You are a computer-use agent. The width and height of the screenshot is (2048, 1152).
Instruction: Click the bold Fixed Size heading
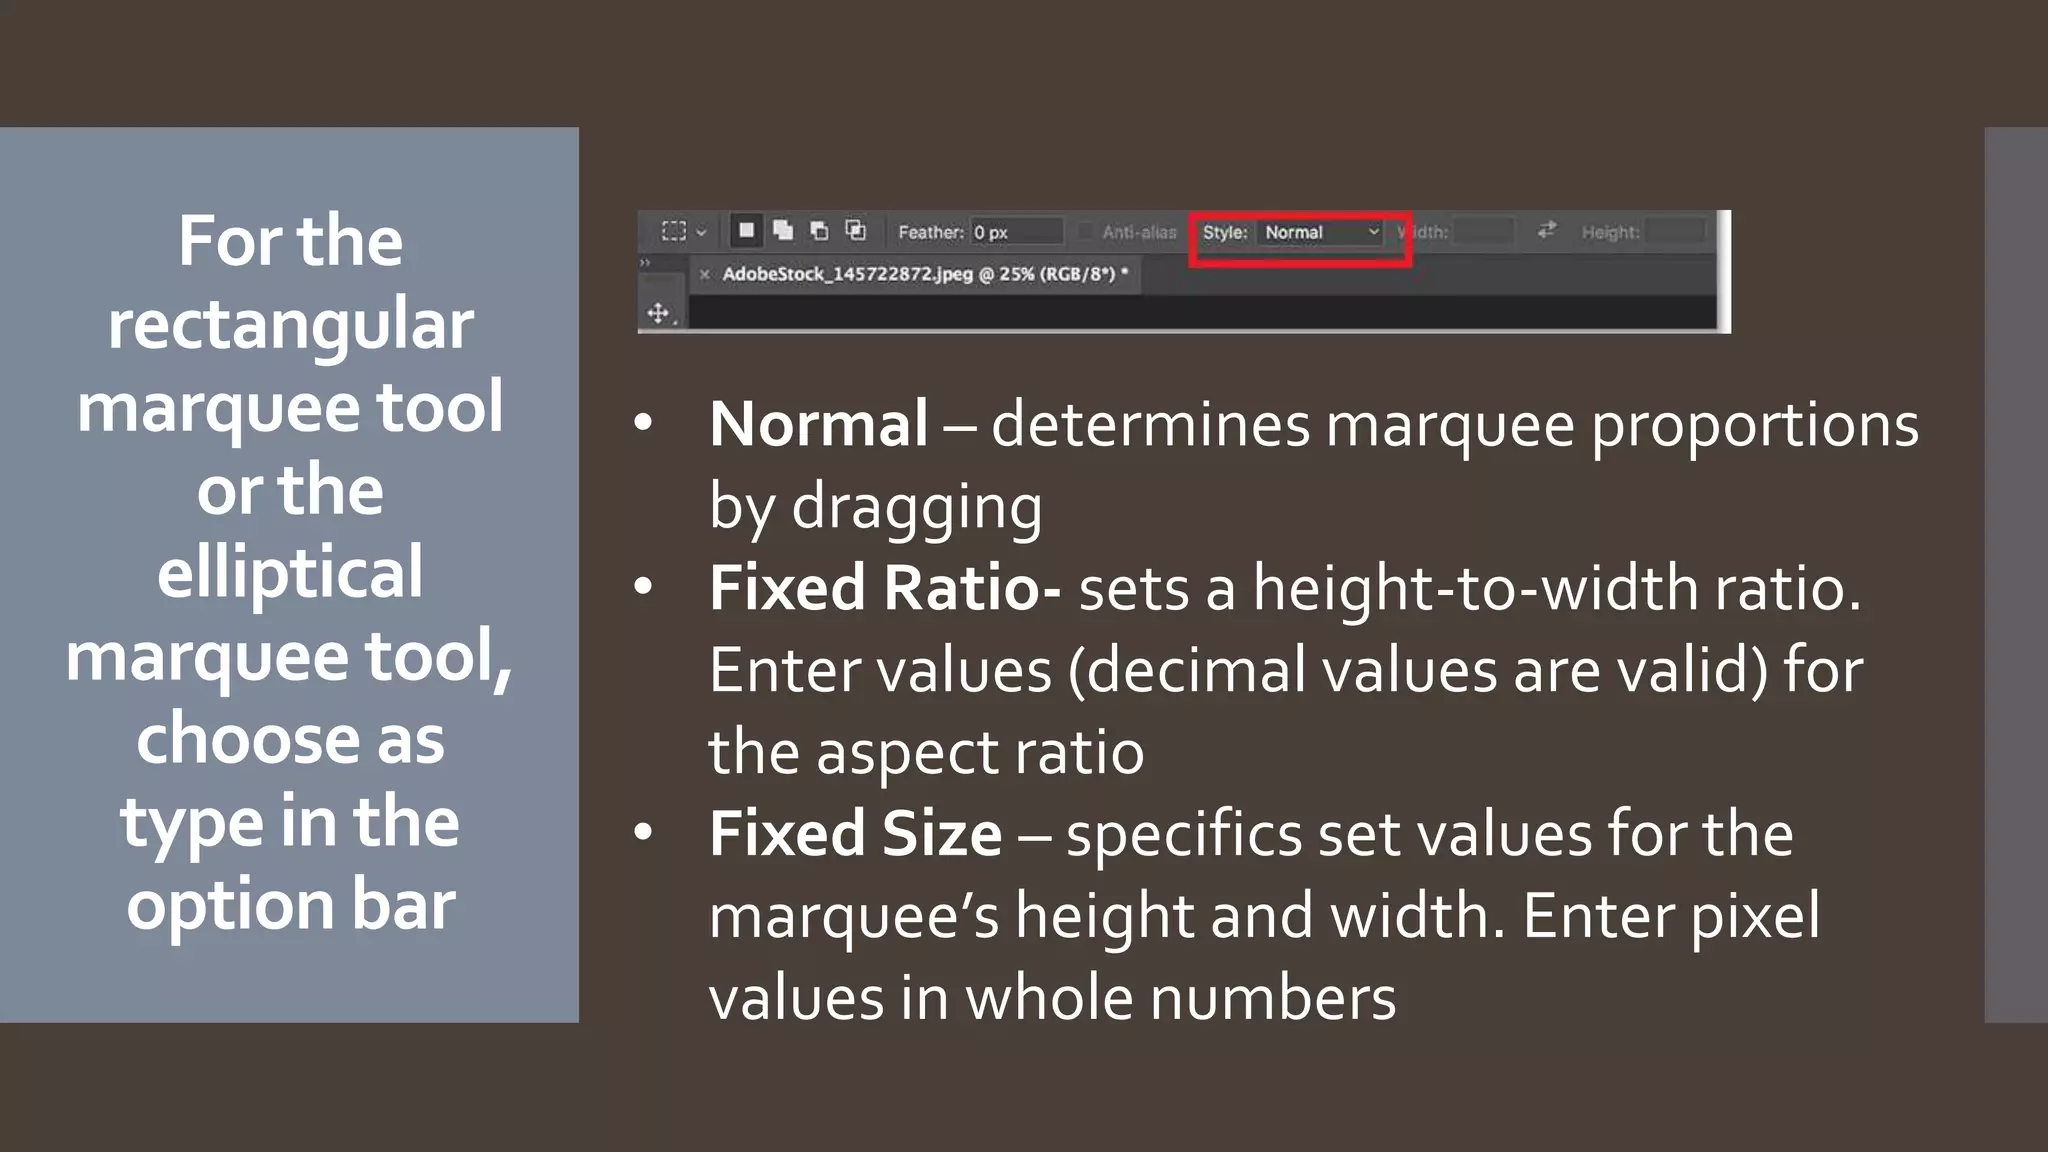point(855,834)
